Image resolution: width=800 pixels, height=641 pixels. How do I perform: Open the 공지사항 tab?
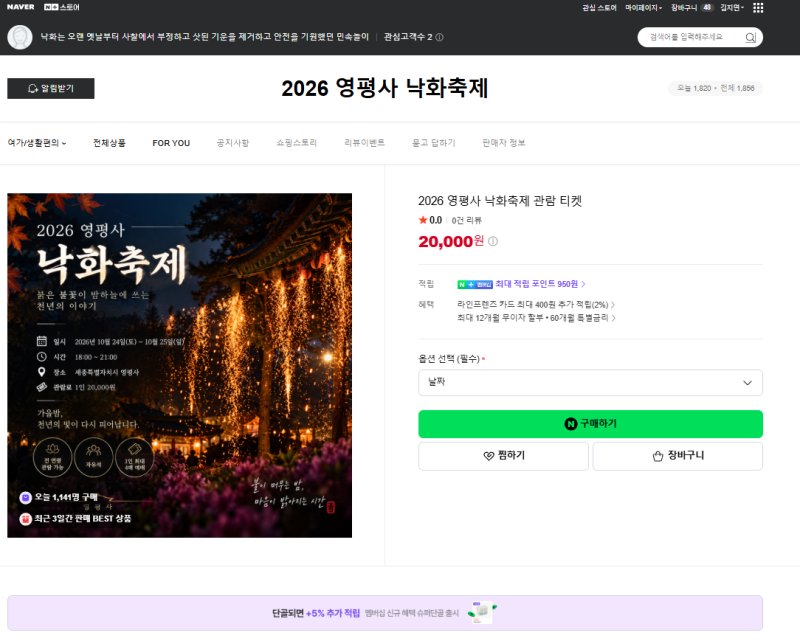233,143
